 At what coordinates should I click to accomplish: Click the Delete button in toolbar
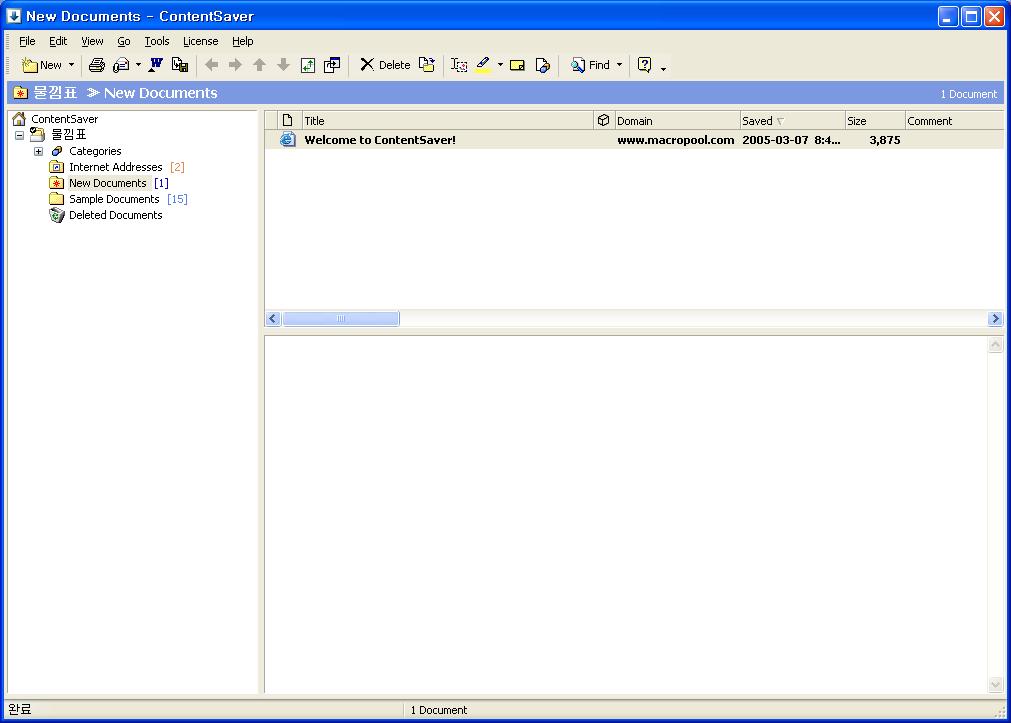click(385, 65)
